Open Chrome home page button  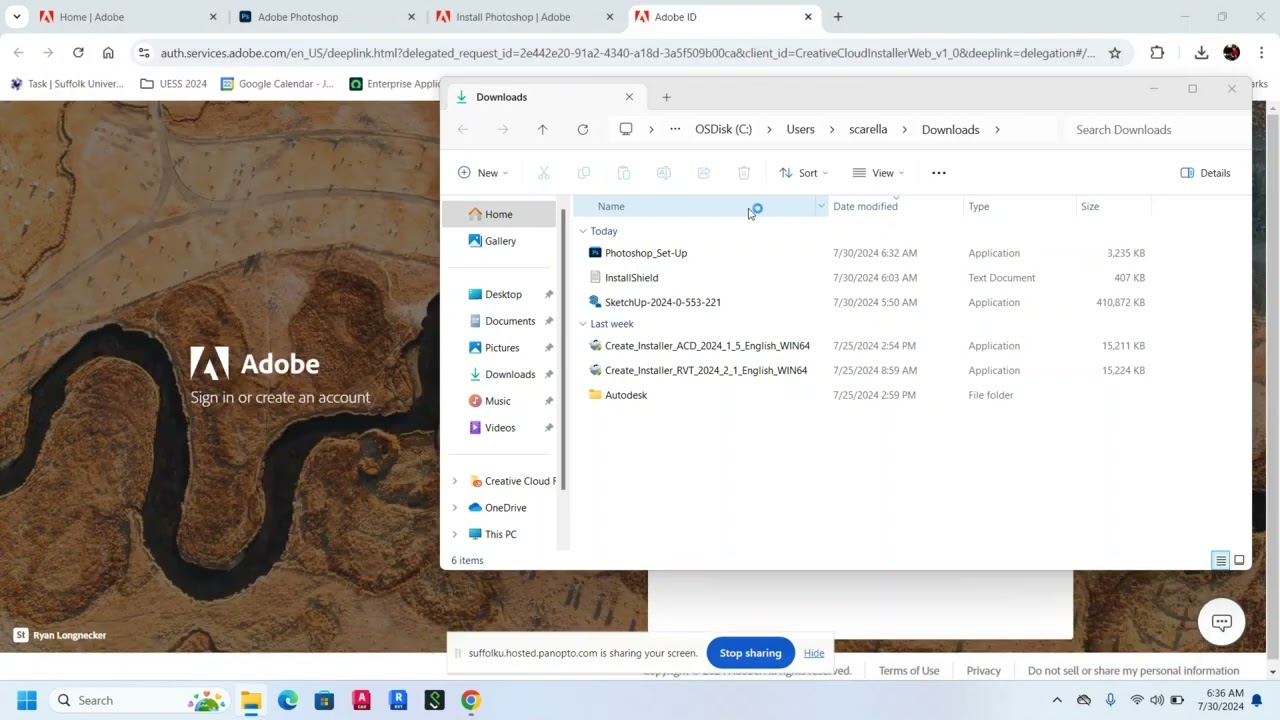tap(108, 53)
